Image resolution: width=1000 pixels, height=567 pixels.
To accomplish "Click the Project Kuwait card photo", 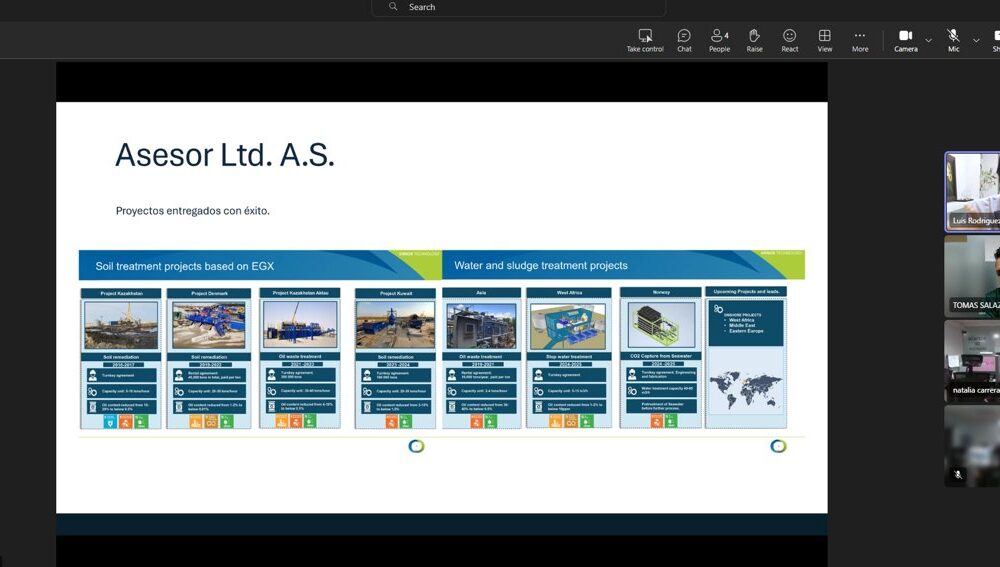I will pos(395,325).
